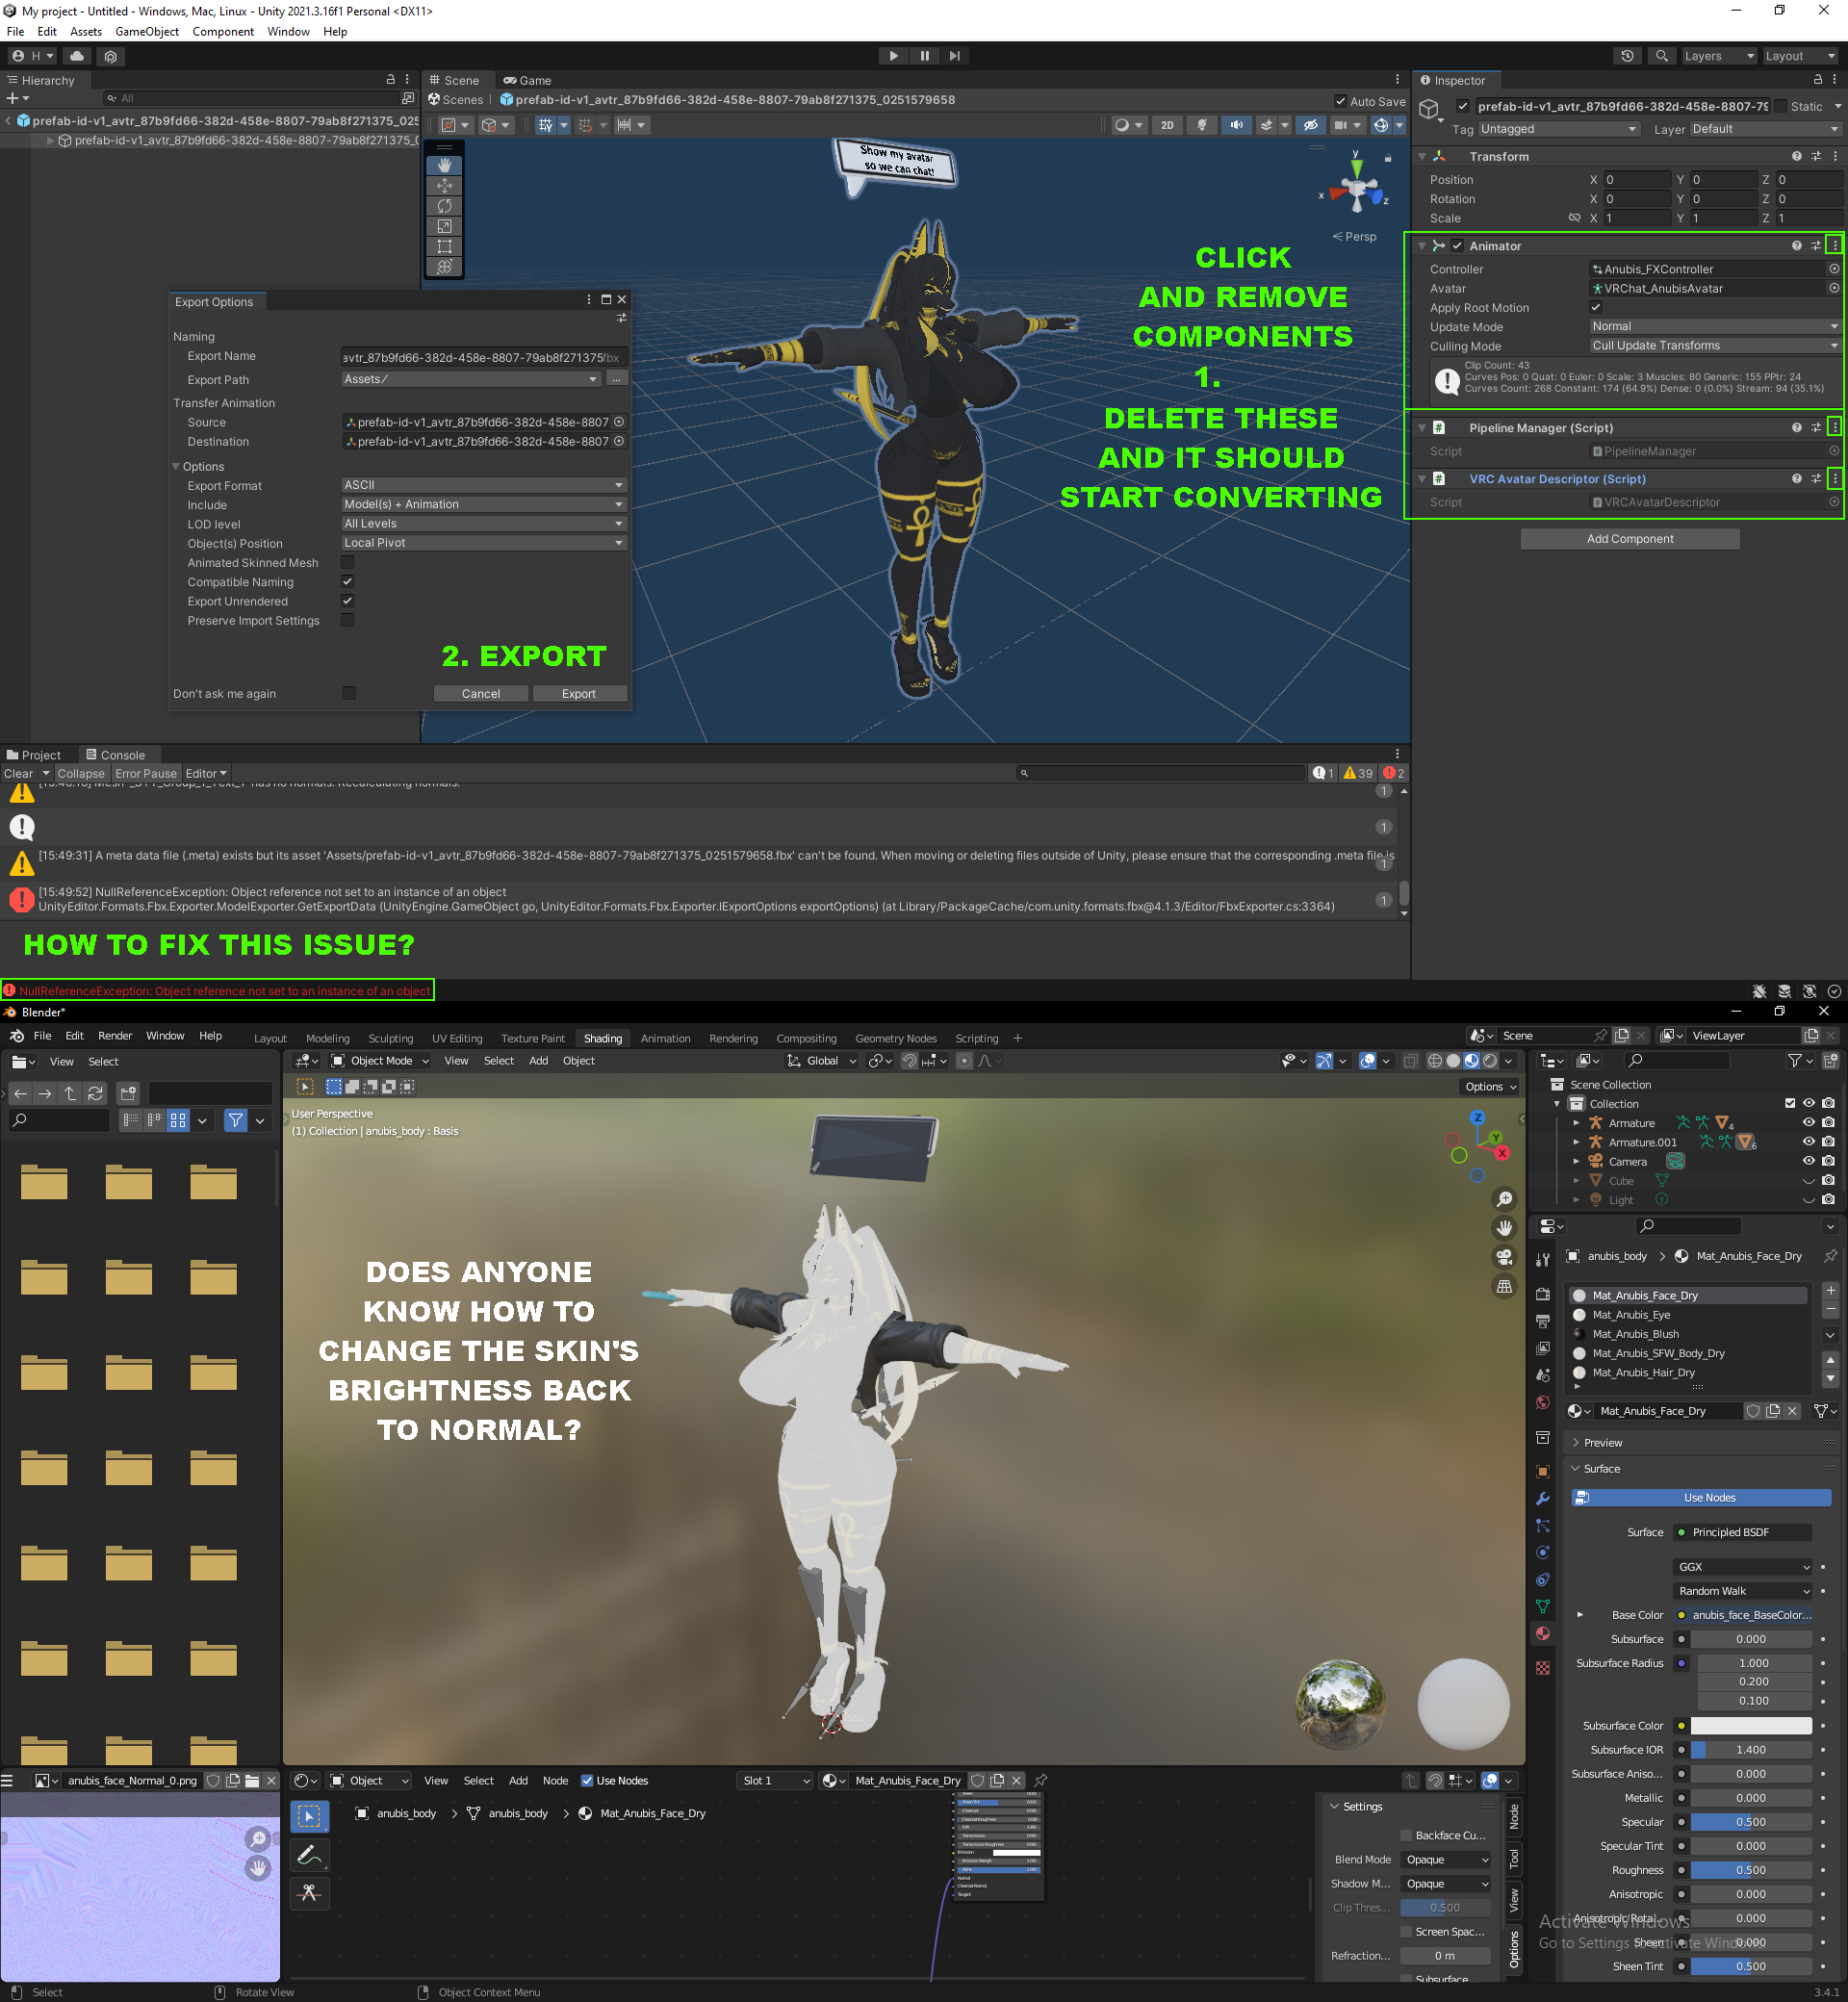Toggle Blender camera view icon
1848x2002 pixels.
tap(1503, 1257)
